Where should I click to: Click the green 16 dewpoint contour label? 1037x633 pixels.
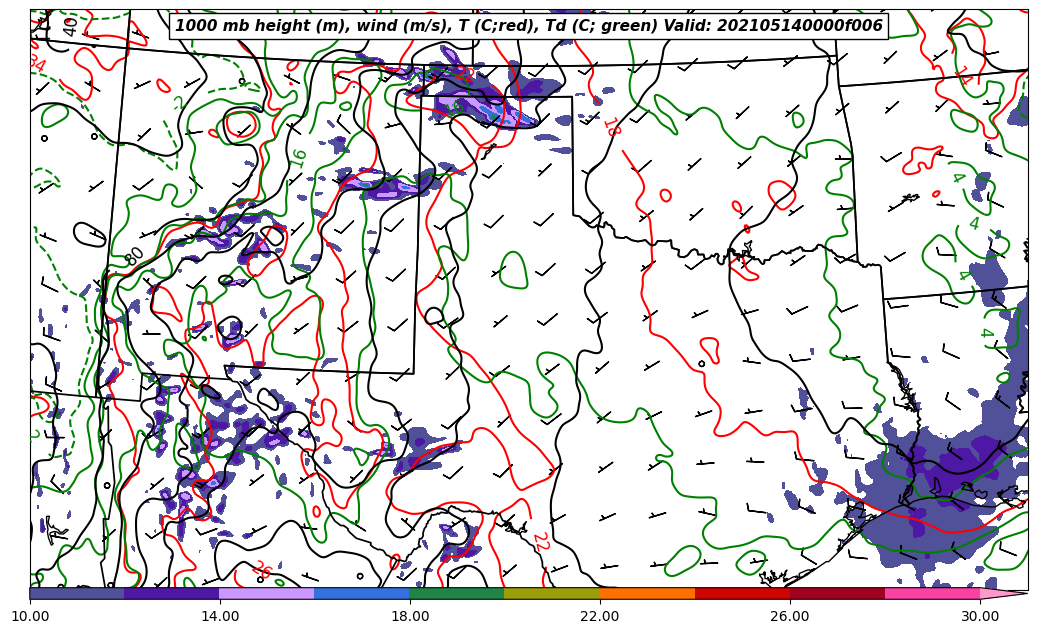click(298, 158)
